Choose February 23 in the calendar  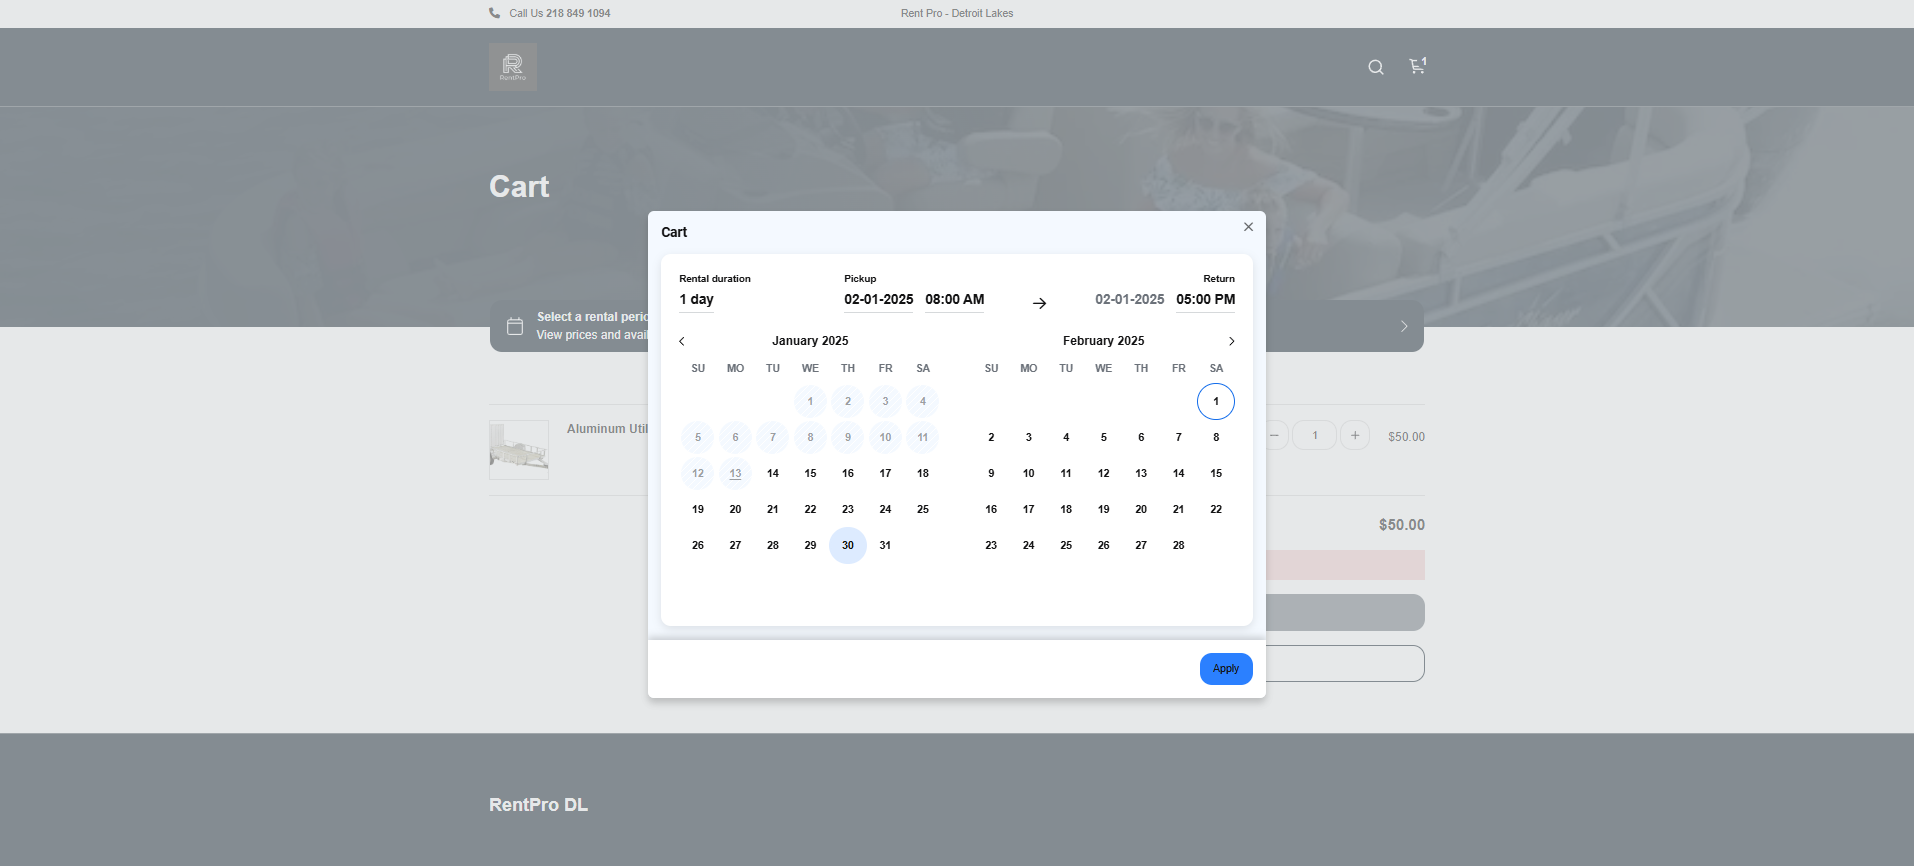pyautogui.click(x=991, y=546)
